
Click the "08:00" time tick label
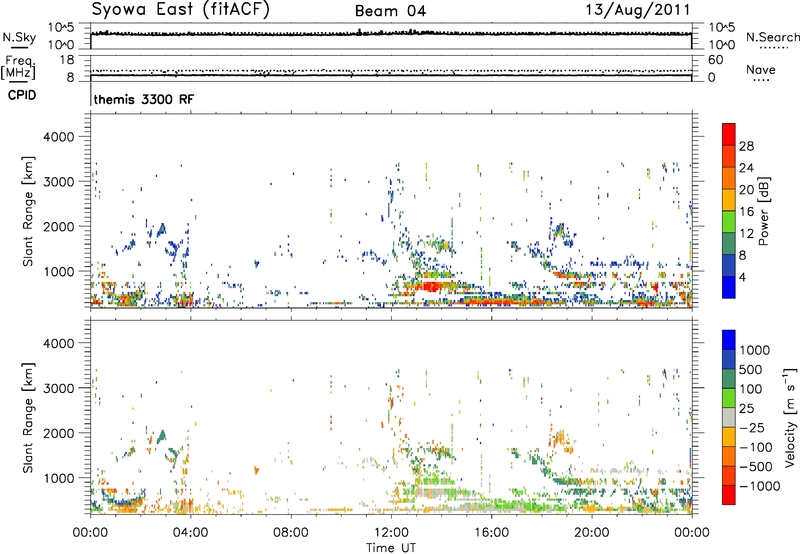pyautogui.click(x=290, y=533)
